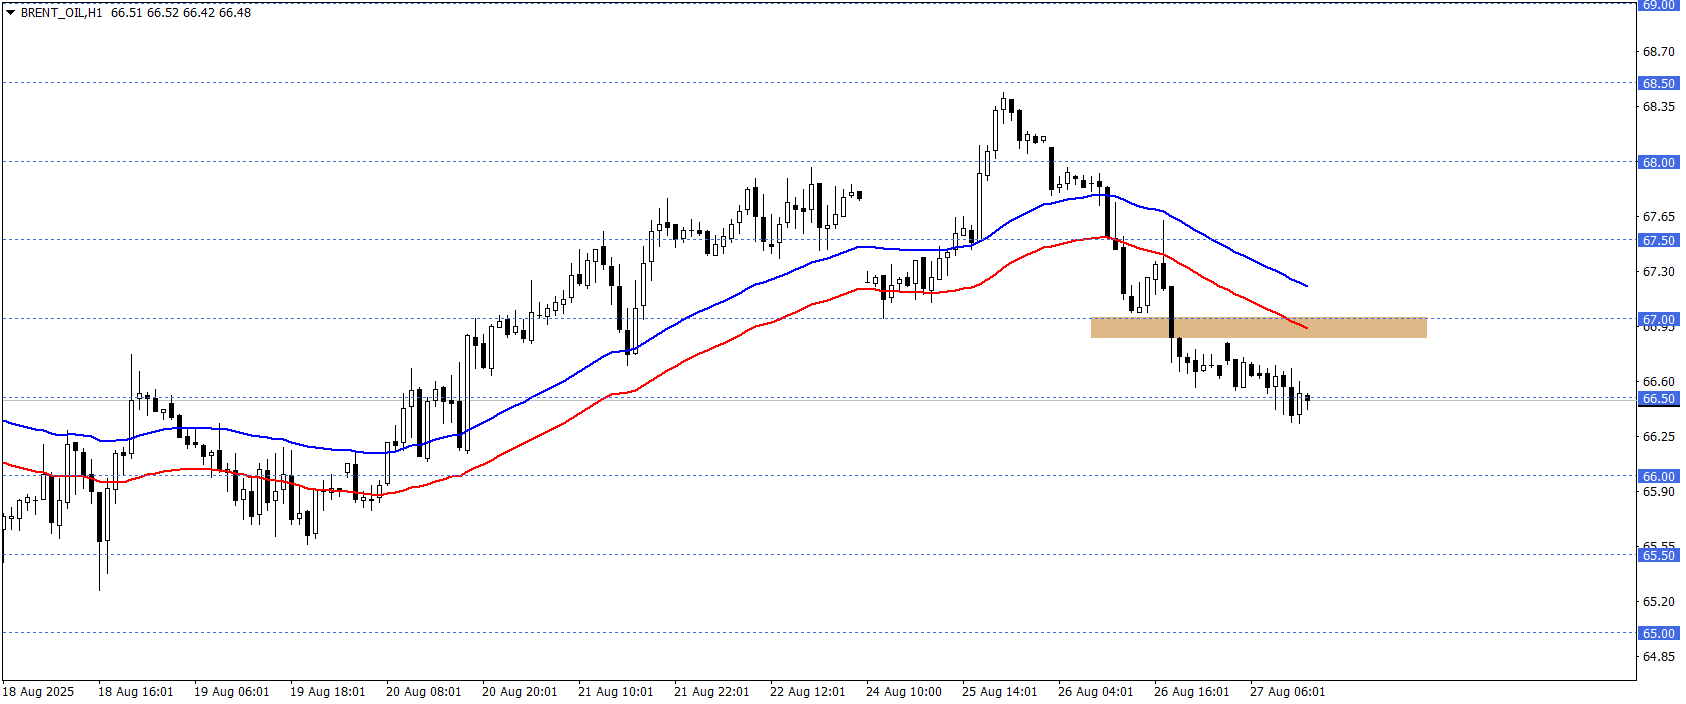The height and width of the screenshot is (704, 1686).
Task: Click the 19 Aug 18:01 time label
Action: click(328, 692)
